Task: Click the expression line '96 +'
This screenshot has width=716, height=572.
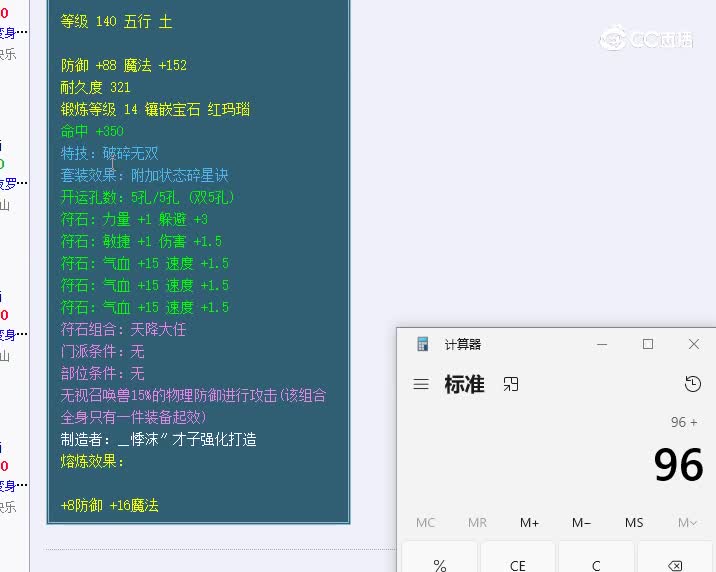Action: pyautogui.click(x=684, y=422)
